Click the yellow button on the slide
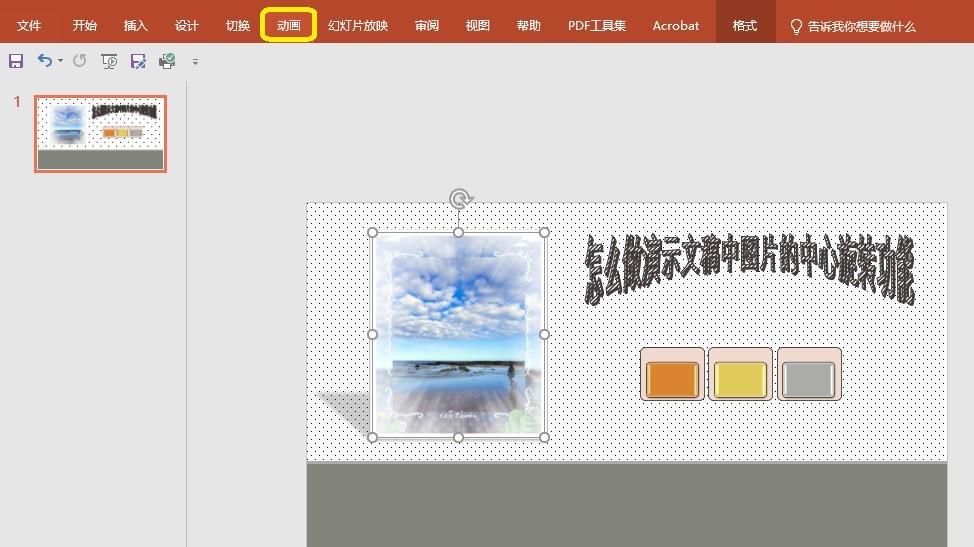This screenshot has width=974, height=547. (x=740, y=379)
